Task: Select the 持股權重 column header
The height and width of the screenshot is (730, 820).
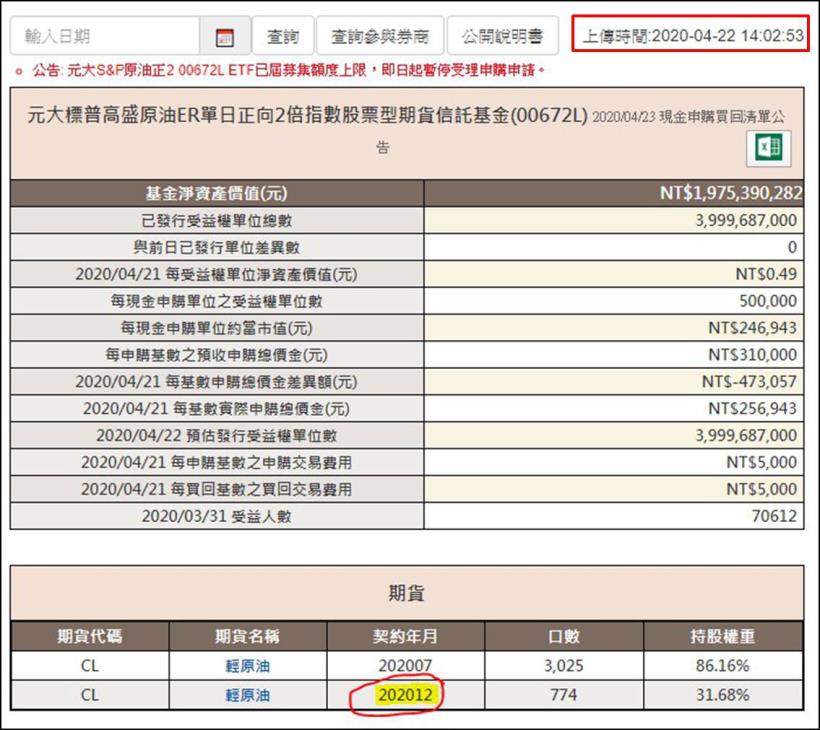Action: coord(722,636)
